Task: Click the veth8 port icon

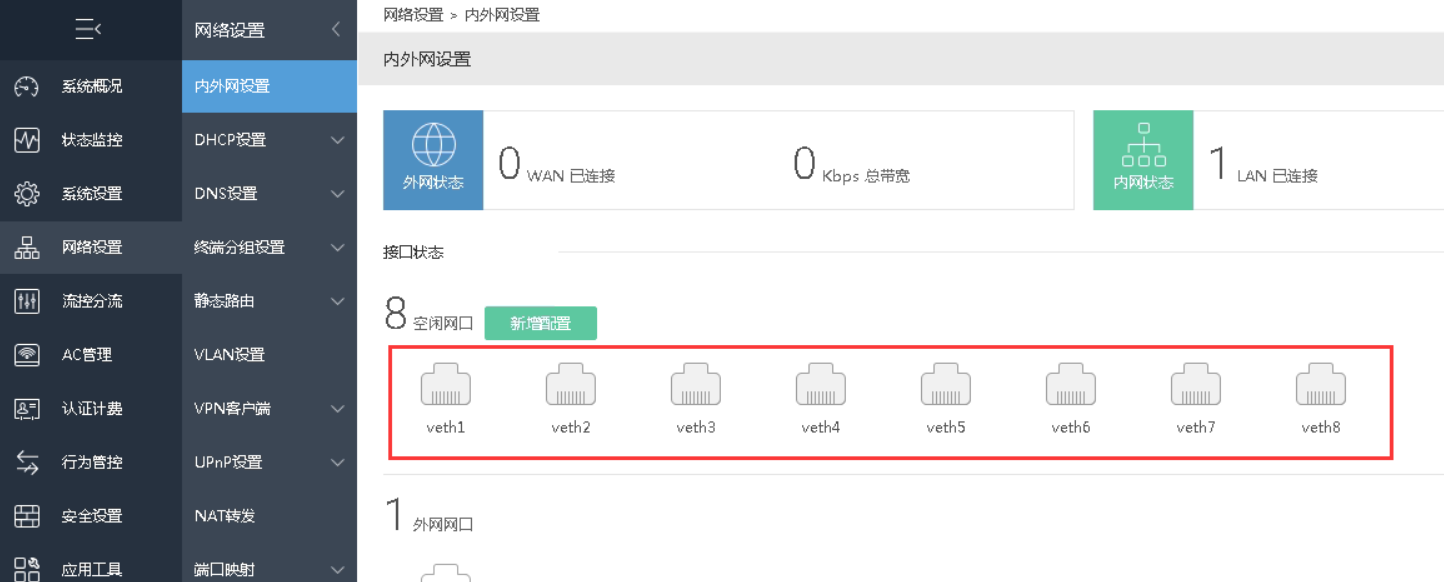Action: tap(1321, 384)
